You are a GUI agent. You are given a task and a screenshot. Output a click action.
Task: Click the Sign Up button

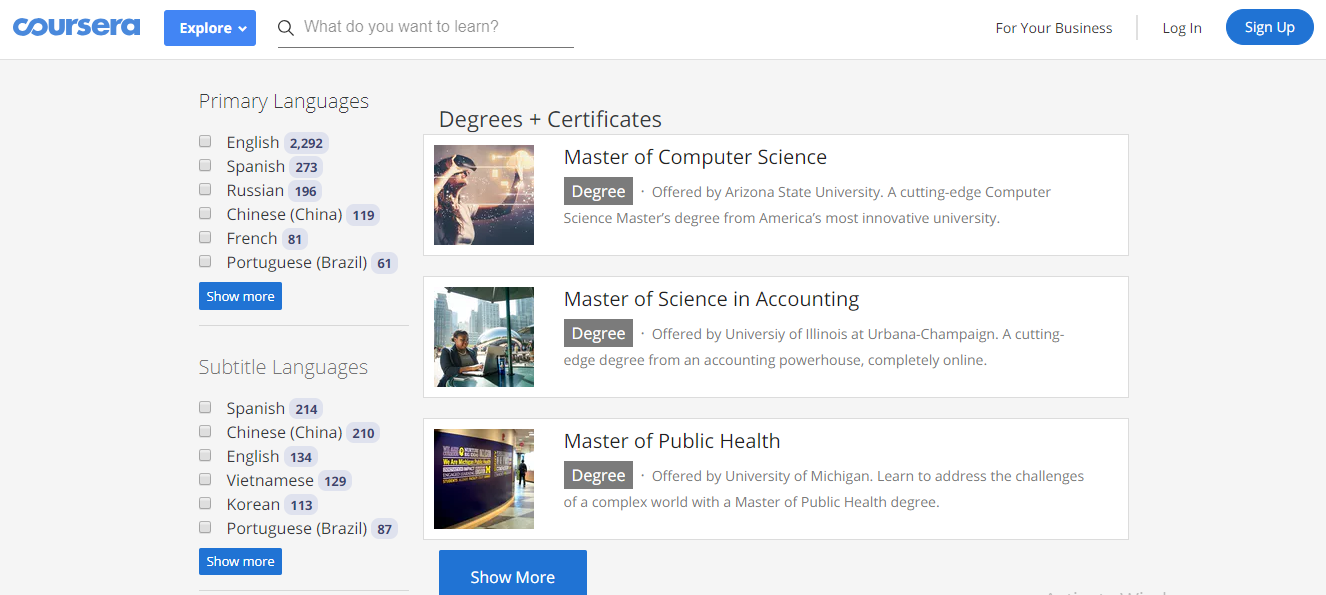coord(1270,27)
